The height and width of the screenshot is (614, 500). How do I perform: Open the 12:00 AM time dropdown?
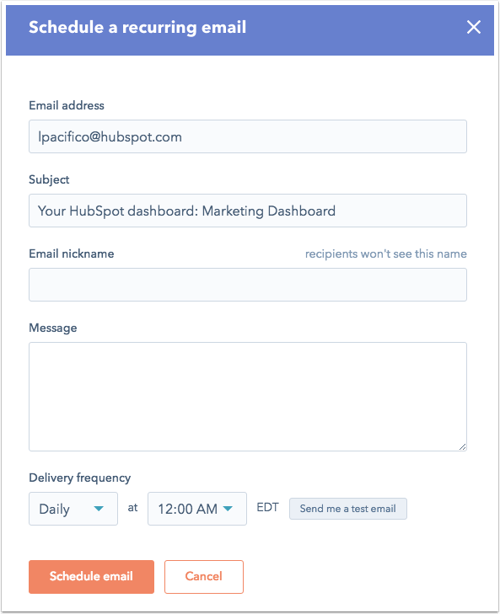pos(197,509)
